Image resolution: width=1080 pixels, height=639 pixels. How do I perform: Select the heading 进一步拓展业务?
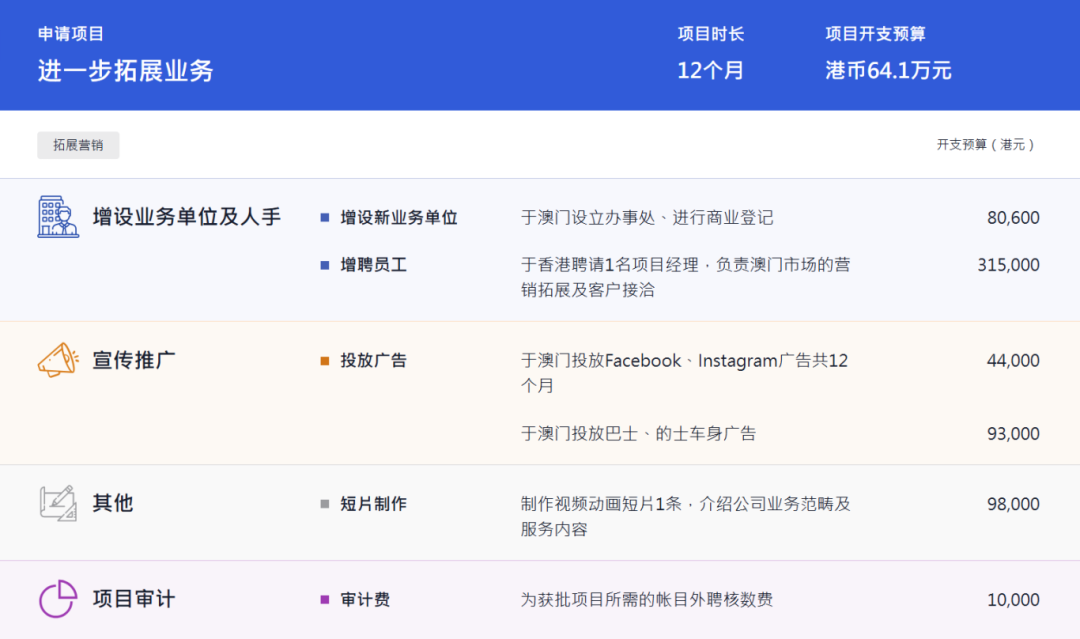point(125,70)
